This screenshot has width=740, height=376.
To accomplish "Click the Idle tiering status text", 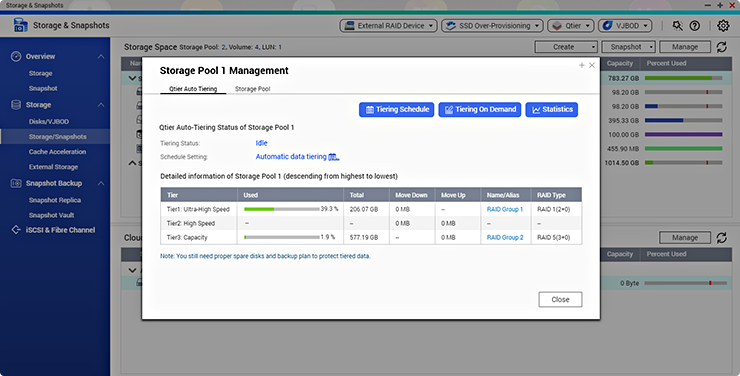I will point(261,143).
